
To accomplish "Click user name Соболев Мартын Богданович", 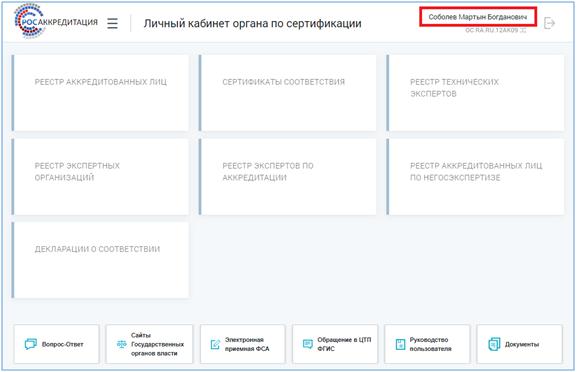I will click(x=478, y=17).
